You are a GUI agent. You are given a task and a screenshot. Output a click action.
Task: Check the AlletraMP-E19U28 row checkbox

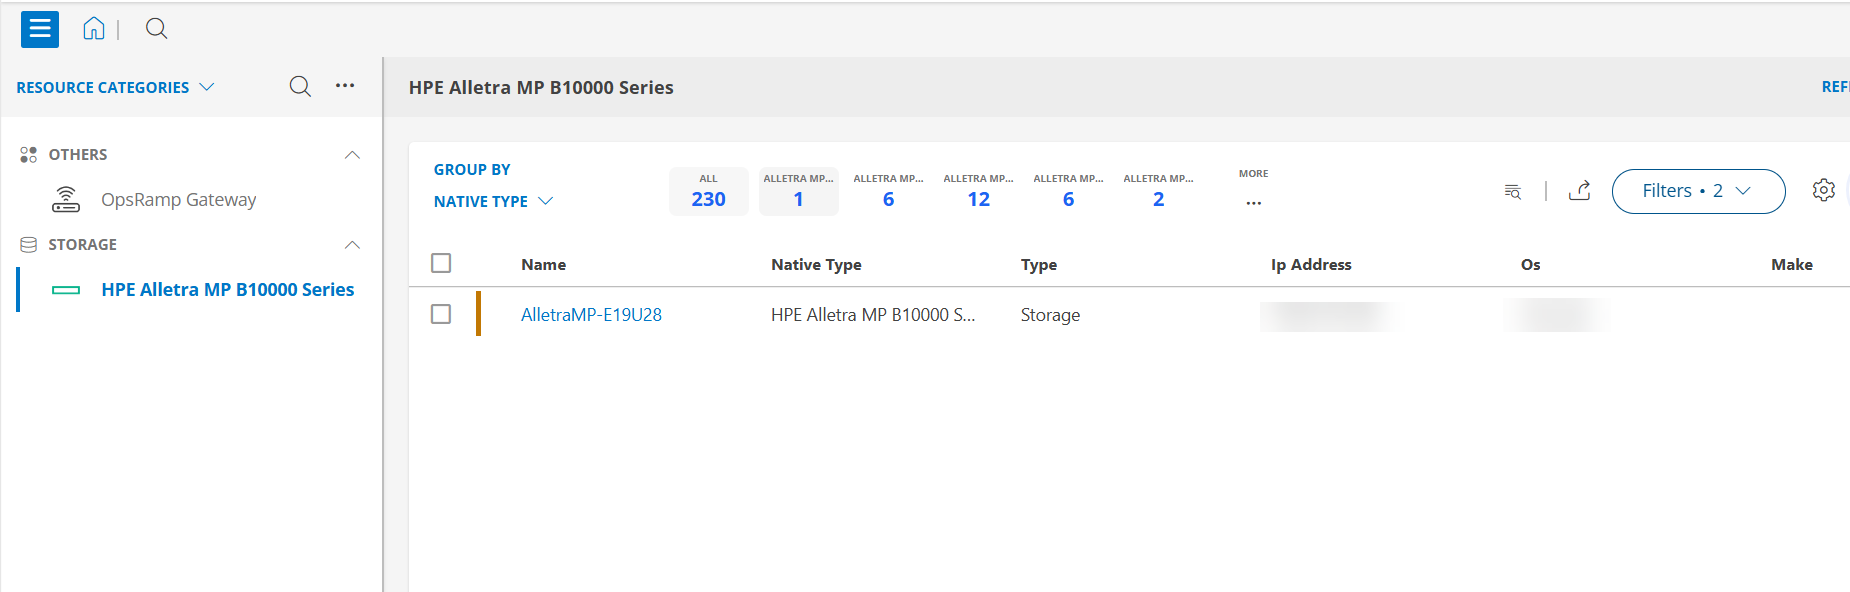[441, 314]
